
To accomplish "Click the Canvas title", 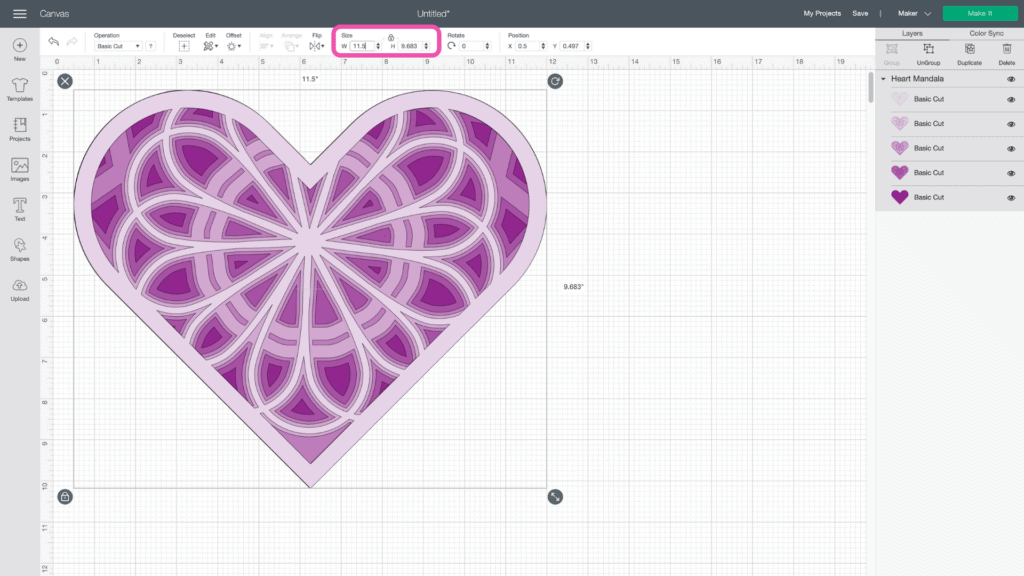I will [54, 14].
